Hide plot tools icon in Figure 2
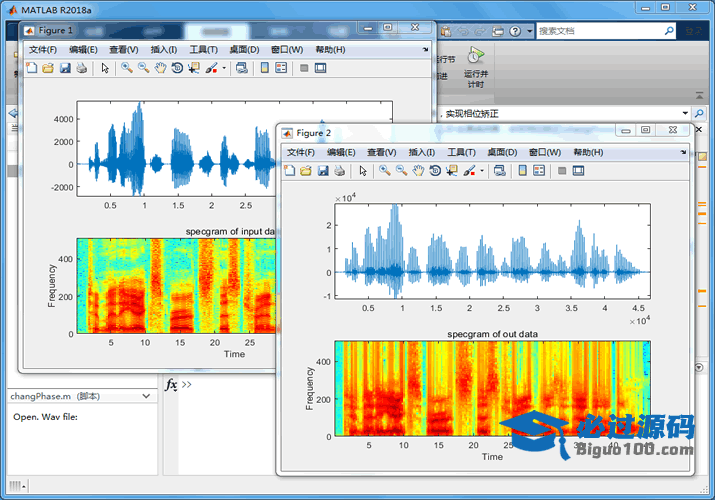The width and height of the screenshot is (715, 500). 562,170
